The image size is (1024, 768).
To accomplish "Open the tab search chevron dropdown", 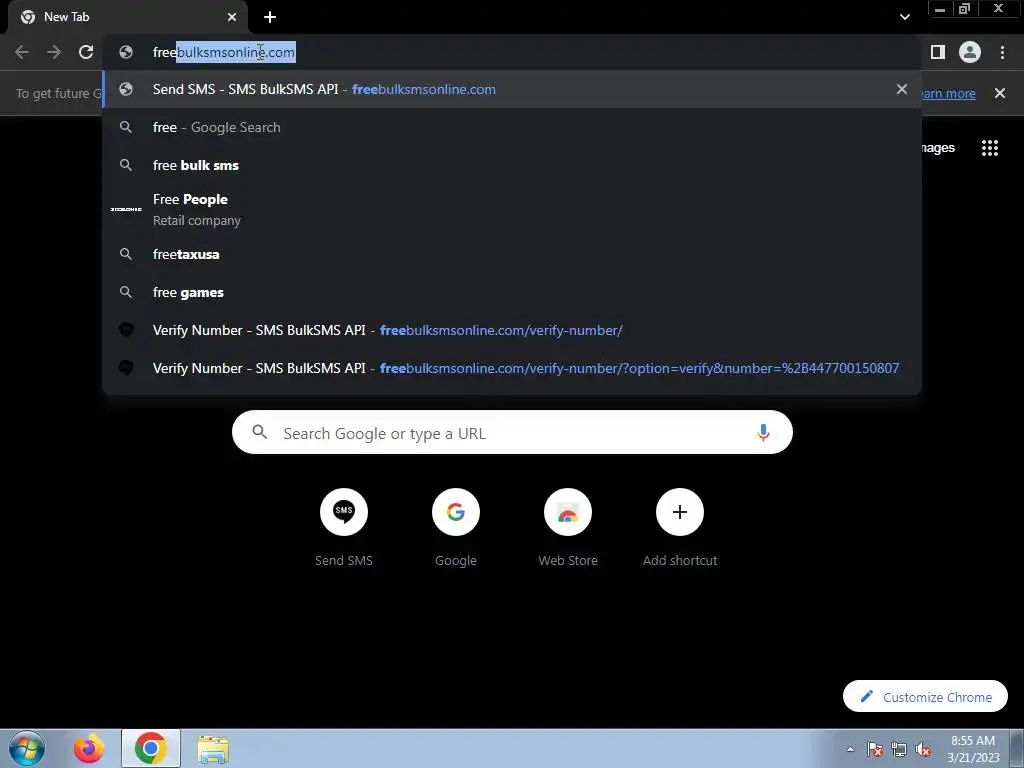I will (x=904, y=17).
